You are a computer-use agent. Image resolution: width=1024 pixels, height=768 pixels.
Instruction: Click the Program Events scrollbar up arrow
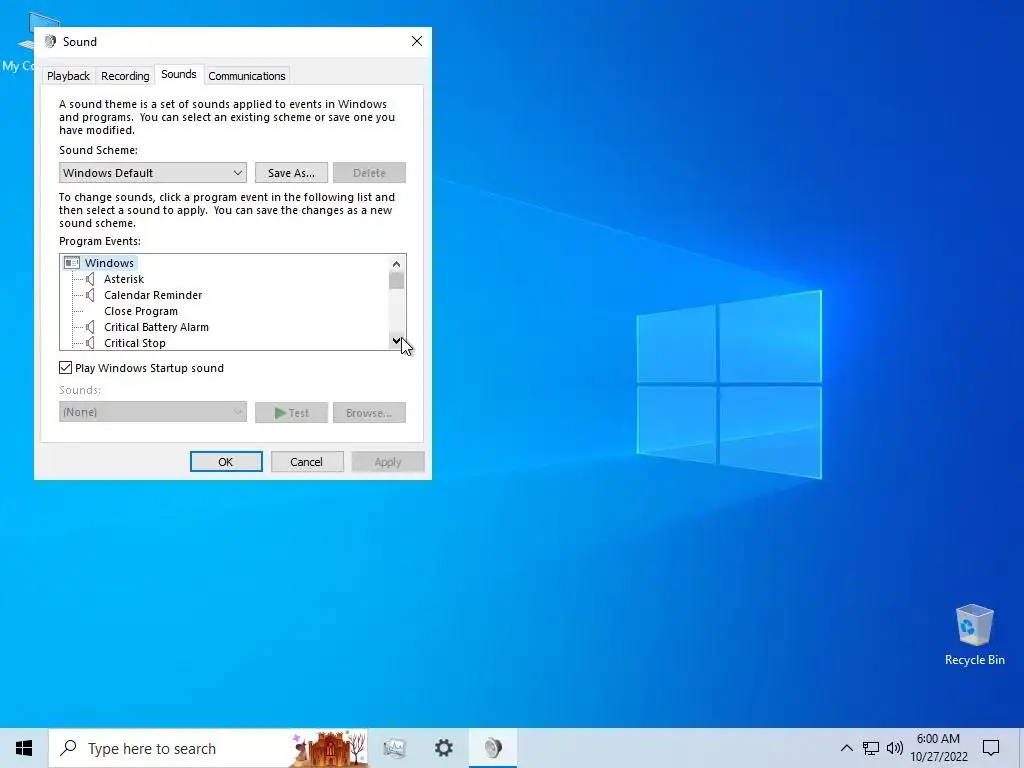pyautogui.click(x=396, y=264)
